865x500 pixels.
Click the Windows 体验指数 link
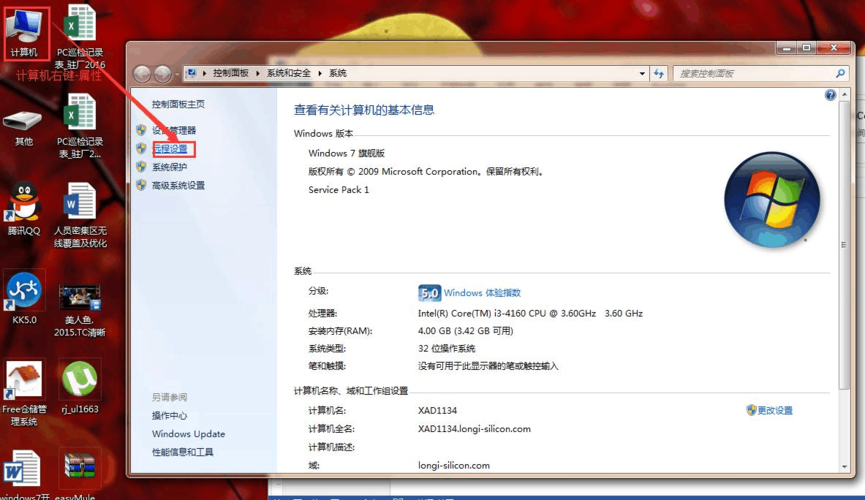coord(482,293)
